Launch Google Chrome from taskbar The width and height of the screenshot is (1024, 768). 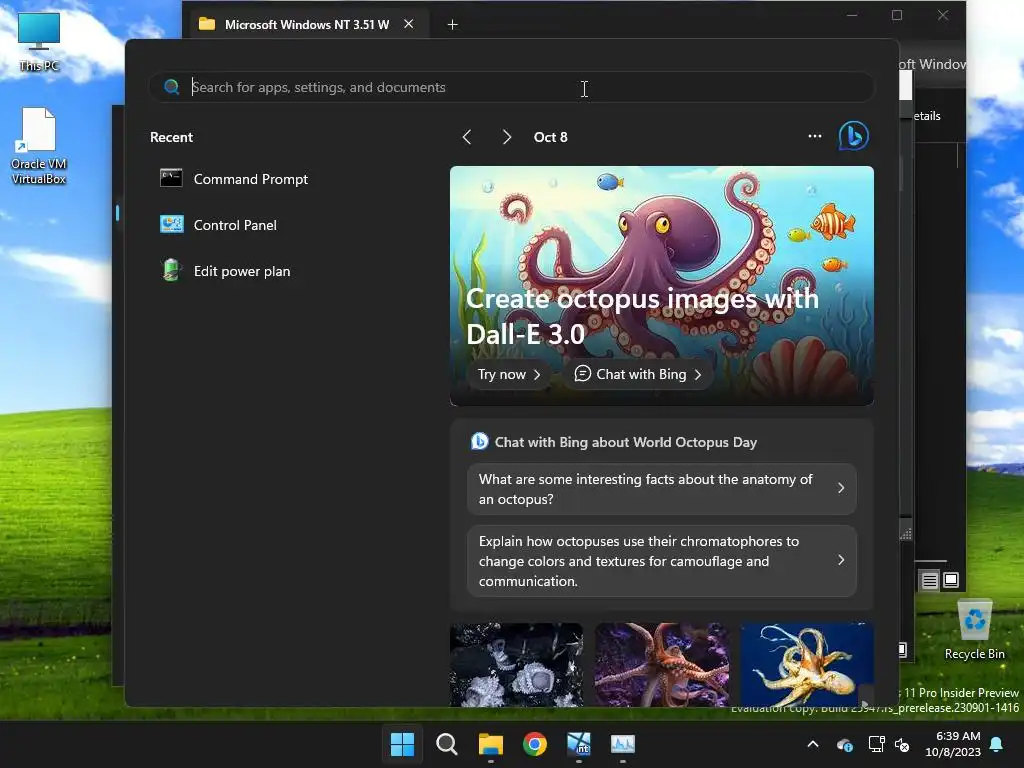point(535,744)
